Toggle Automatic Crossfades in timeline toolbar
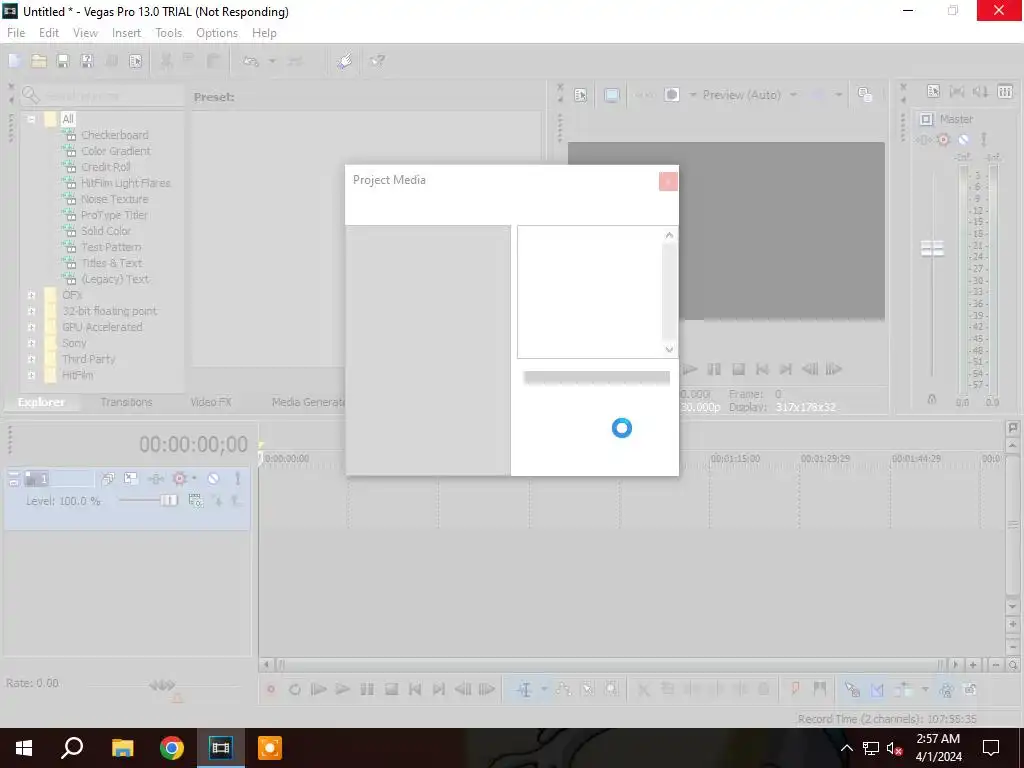 (876, 689)
